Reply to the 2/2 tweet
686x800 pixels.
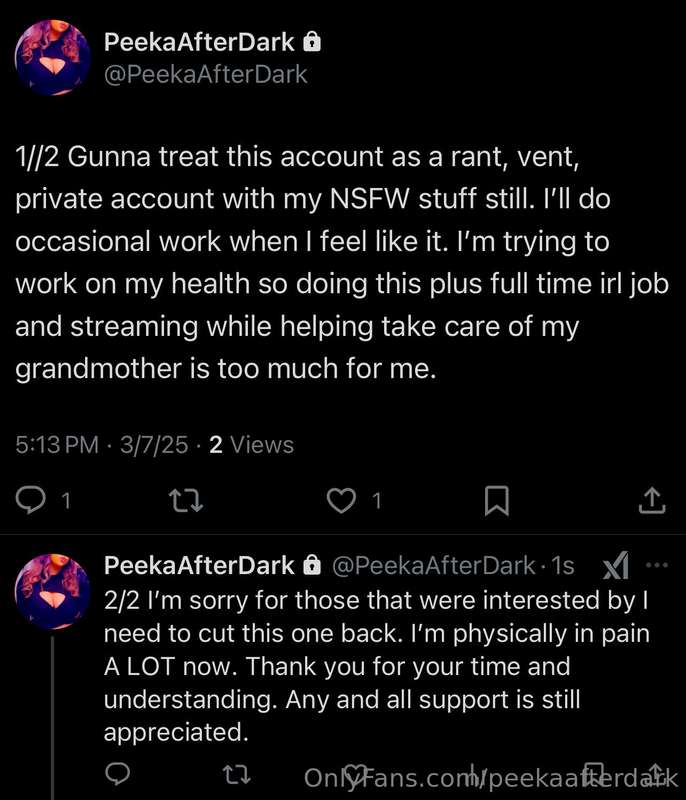pyautogui.click(x=117, y=774)
